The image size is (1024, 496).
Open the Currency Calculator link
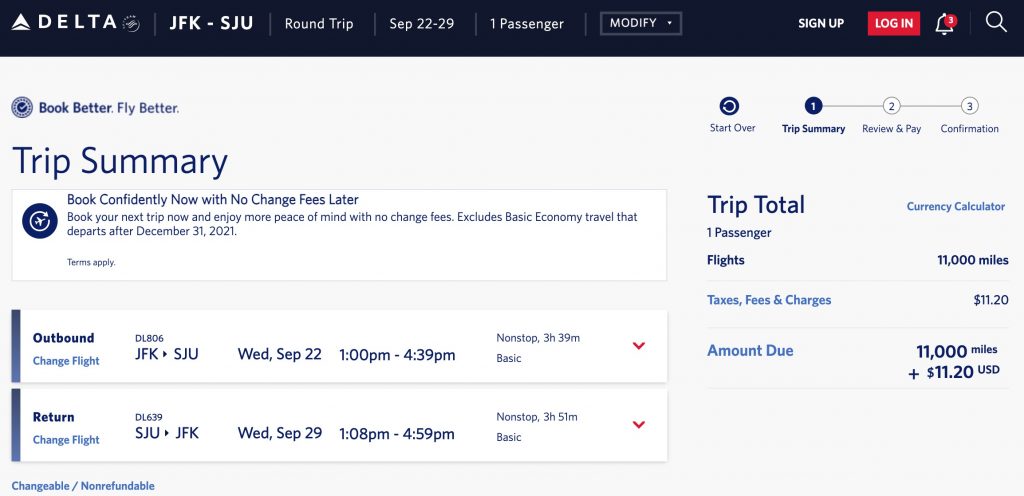coord(955,207)
